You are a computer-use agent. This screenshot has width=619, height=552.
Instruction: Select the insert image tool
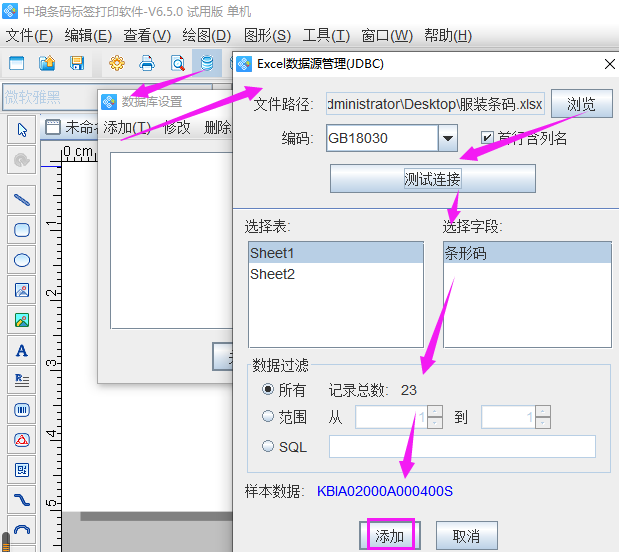[22, 290]
